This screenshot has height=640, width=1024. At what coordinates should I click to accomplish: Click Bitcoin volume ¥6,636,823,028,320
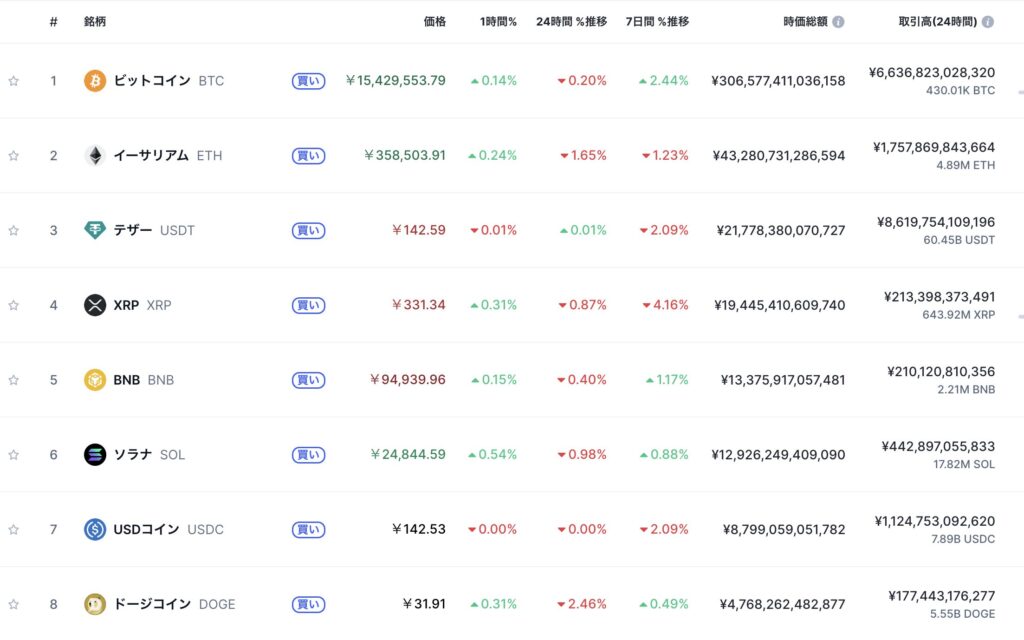(x=932, y=72)
